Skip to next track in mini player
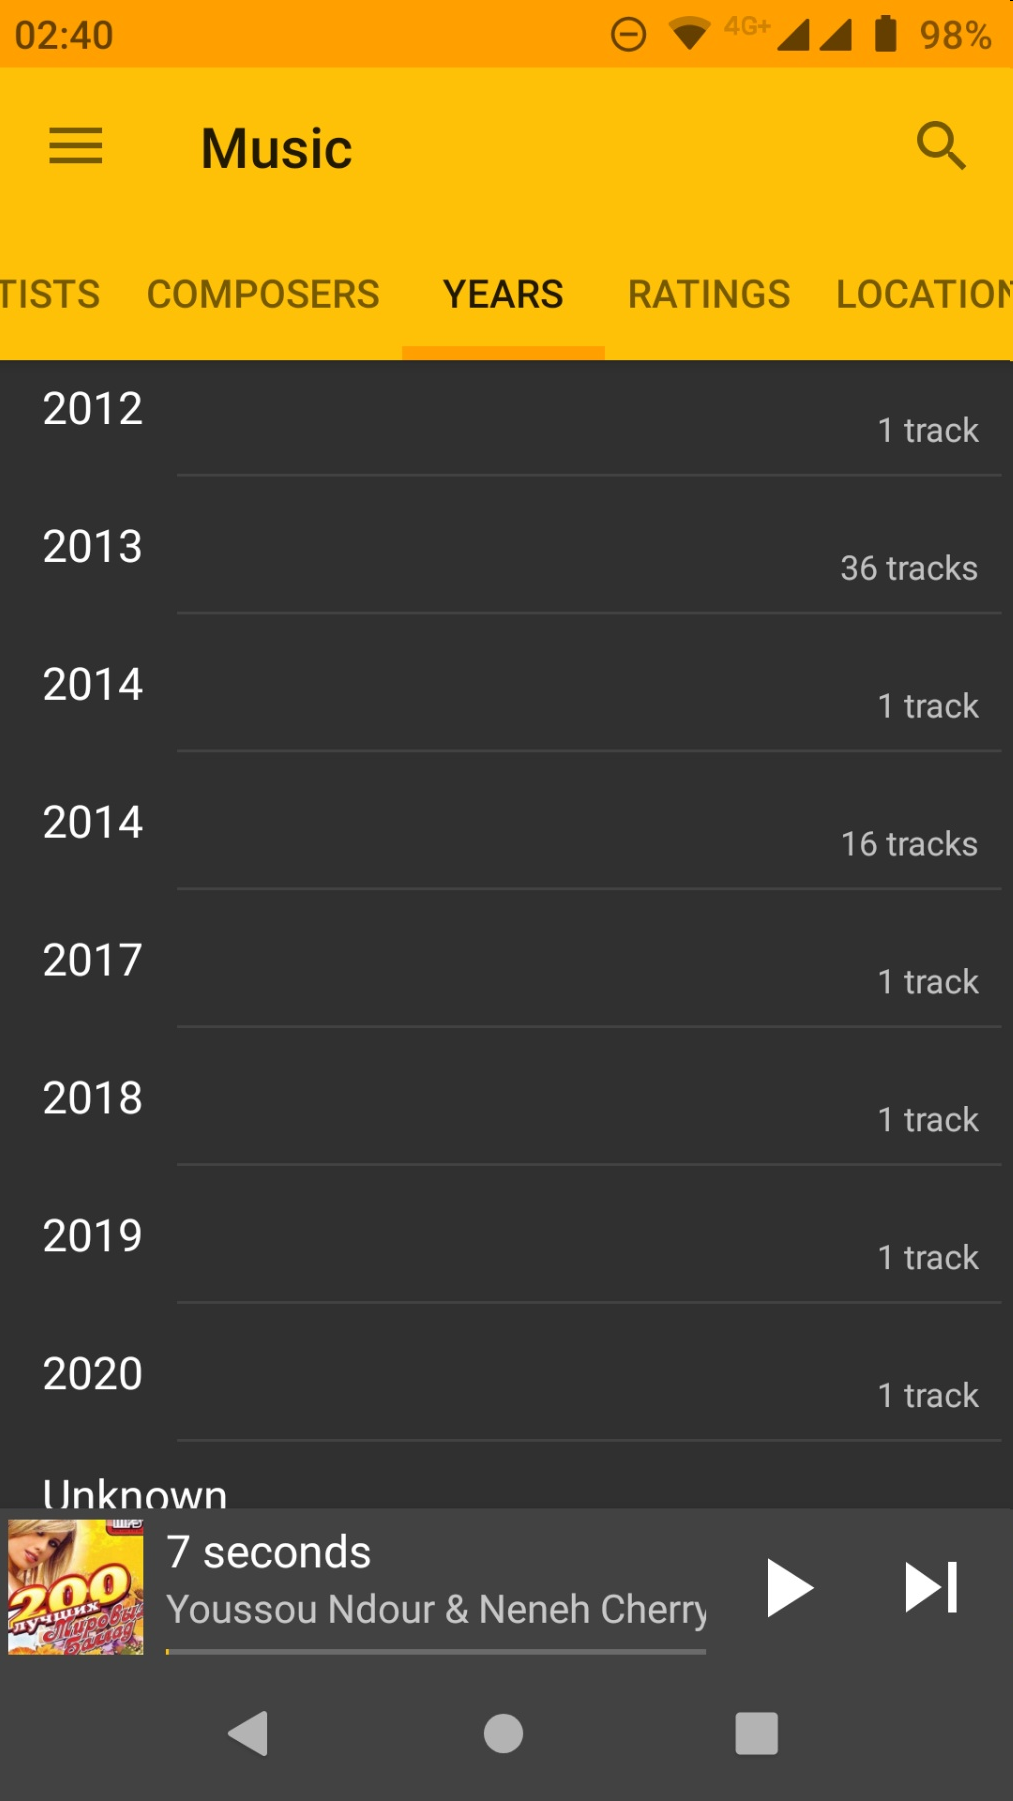 [931, 1587]
